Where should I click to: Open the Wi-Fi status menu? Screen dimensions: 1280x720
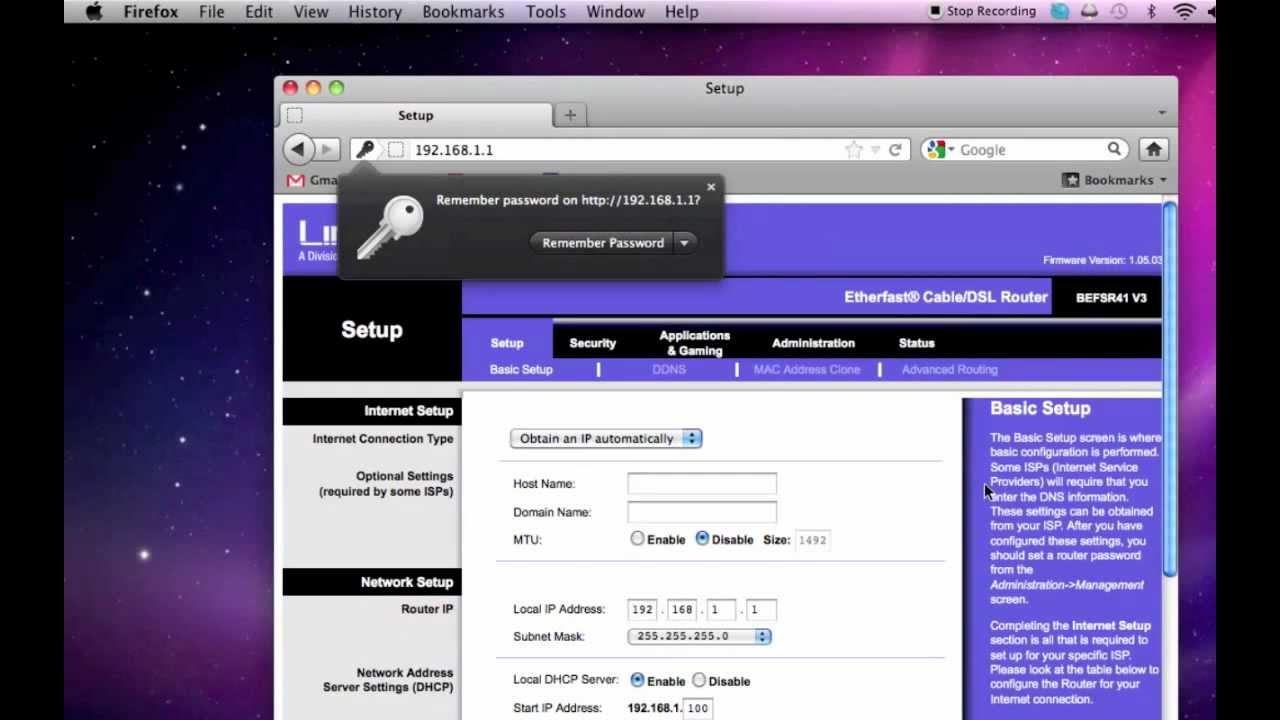click(1185, 12)
